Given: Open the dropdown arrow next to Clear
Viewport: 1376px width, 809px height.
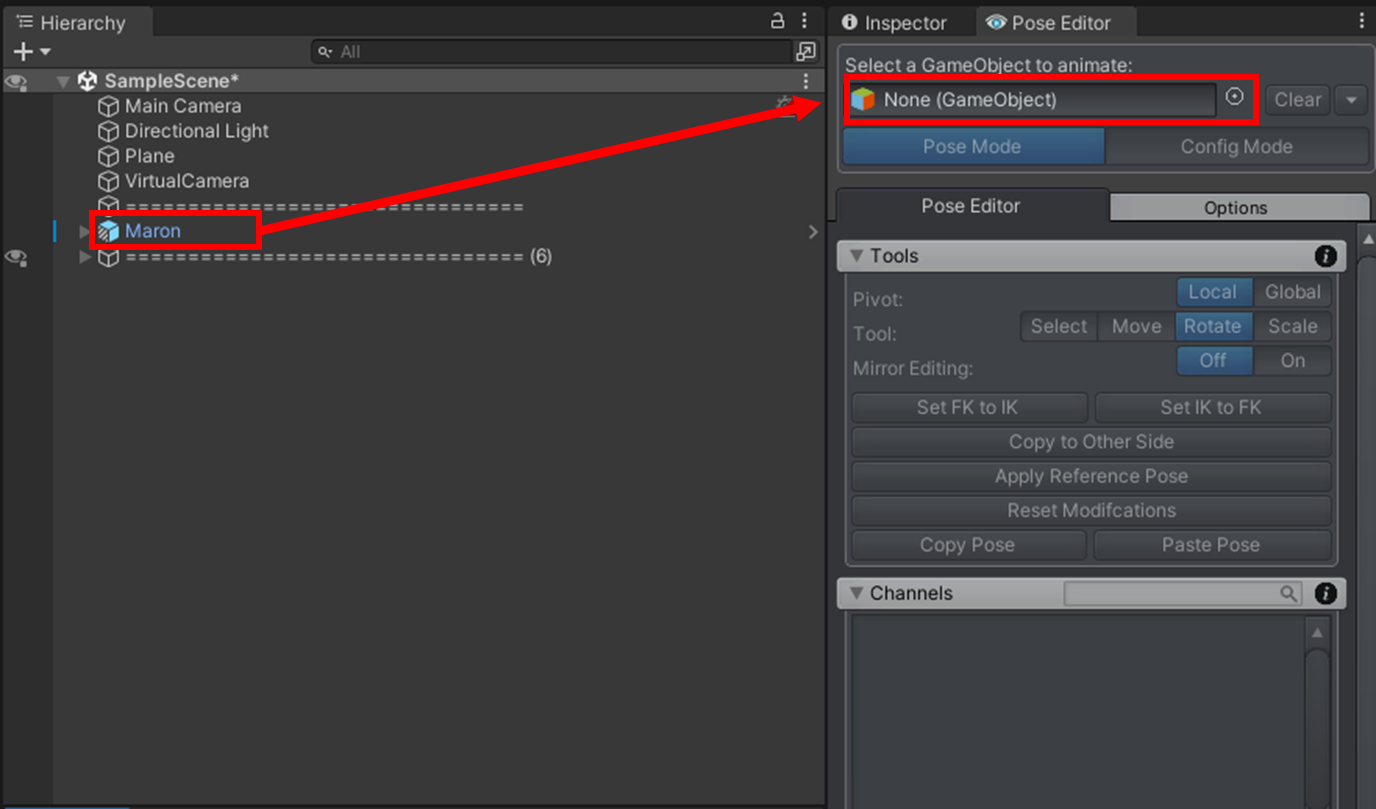Looking at the screenshot, I should tap(1351, 99).
